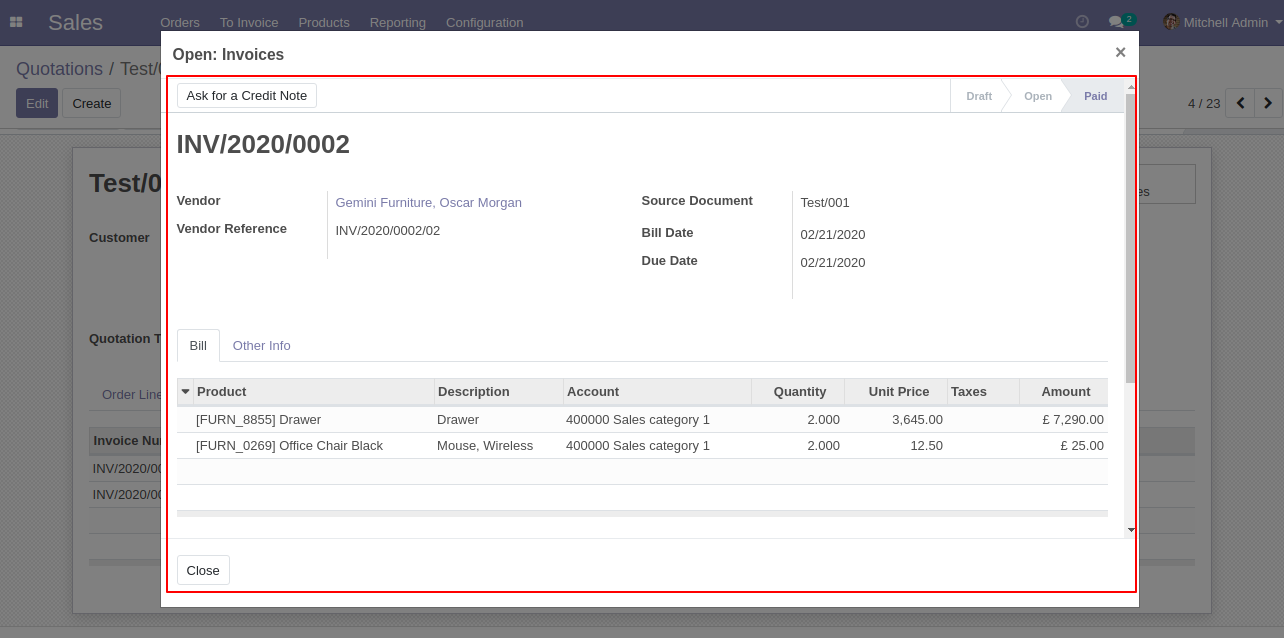This screenshot has height=638, width=1284.
Task: Sort by Account column header
Action: point(657,391)
